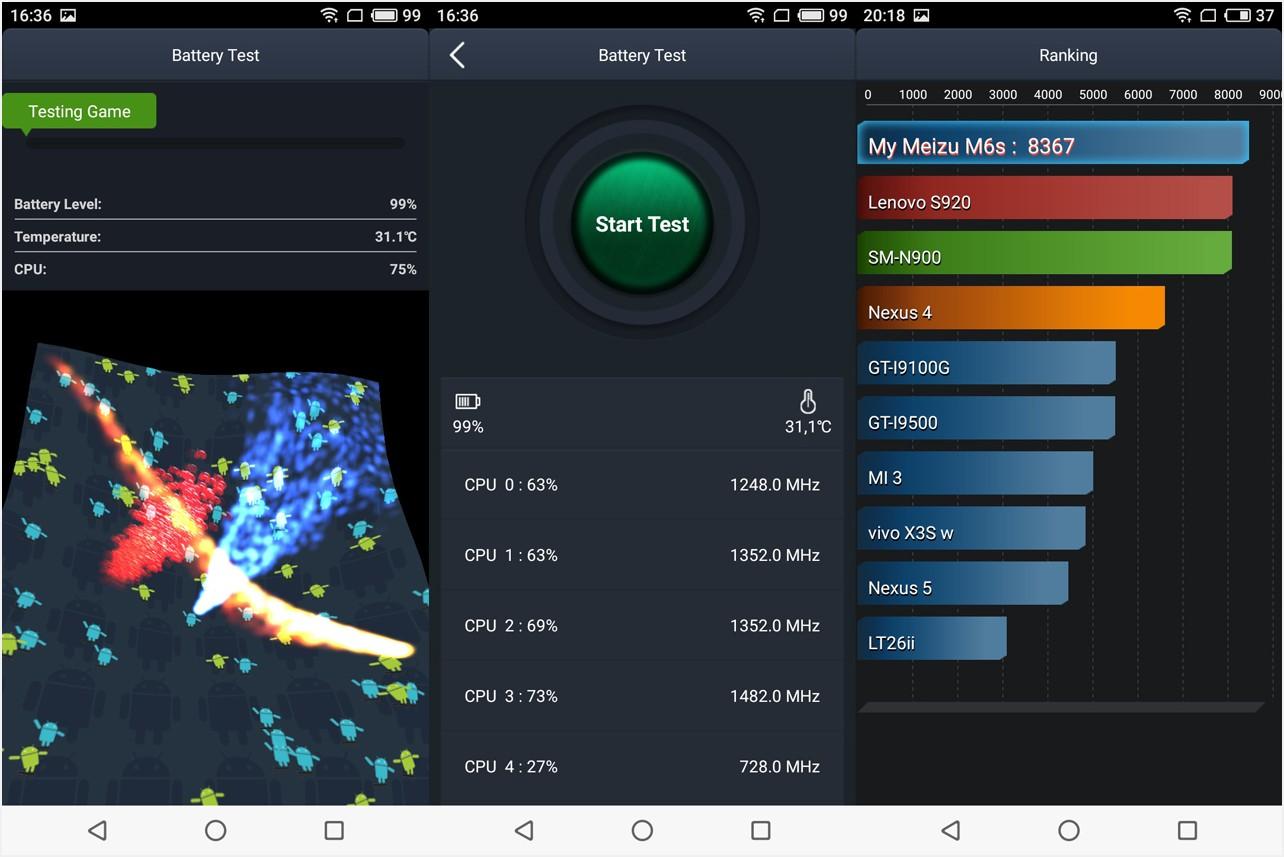Screen dimensions: 1284x857
Task: Open recent apps square in right screen
Action: click(1187, 830)
